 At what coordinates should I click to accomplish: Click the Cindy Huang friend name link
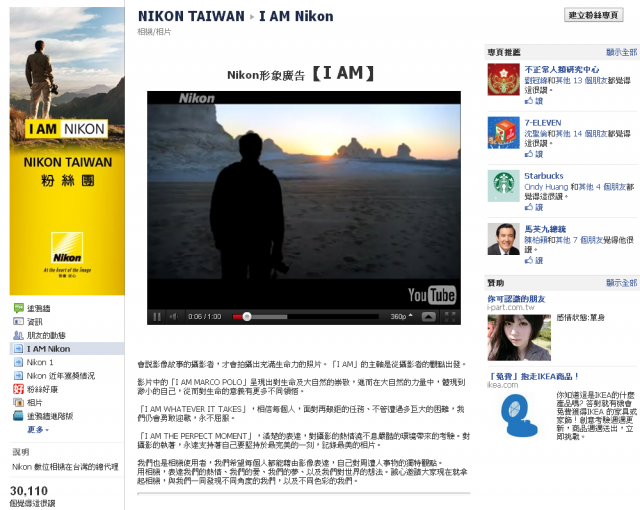(546, 187)
